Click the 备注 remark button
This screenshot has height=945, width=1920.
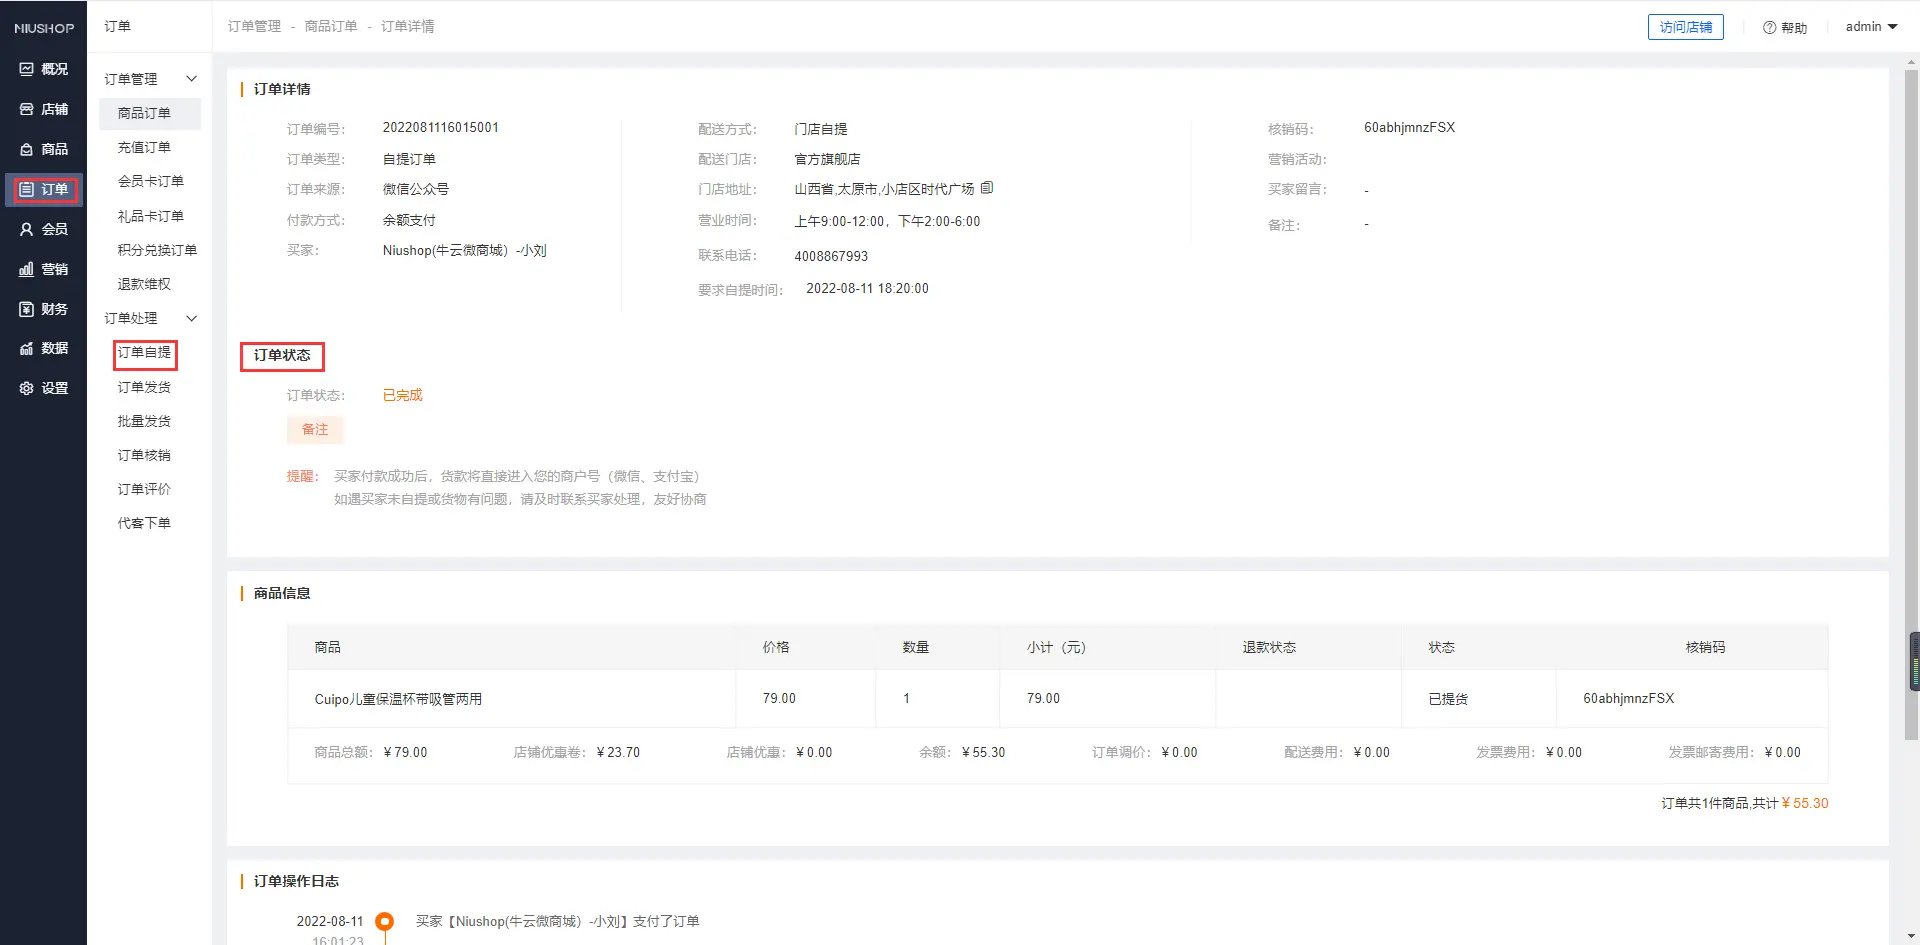315,429
